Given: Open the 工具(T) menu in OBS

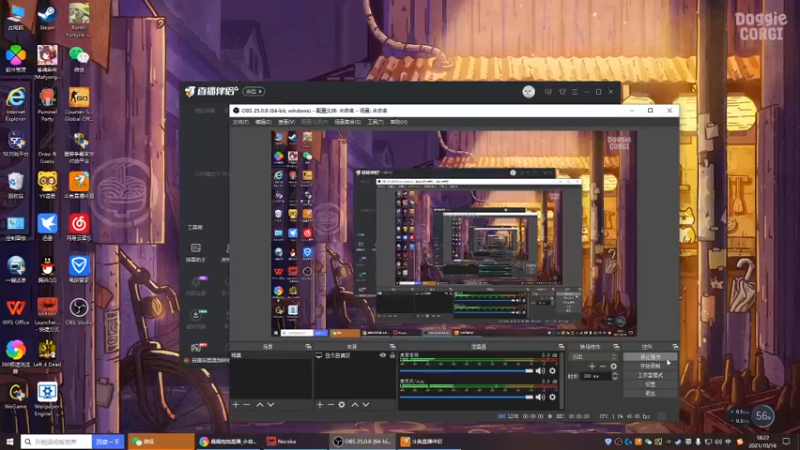Looking at the screenshot, I should (x=376, y=122).
